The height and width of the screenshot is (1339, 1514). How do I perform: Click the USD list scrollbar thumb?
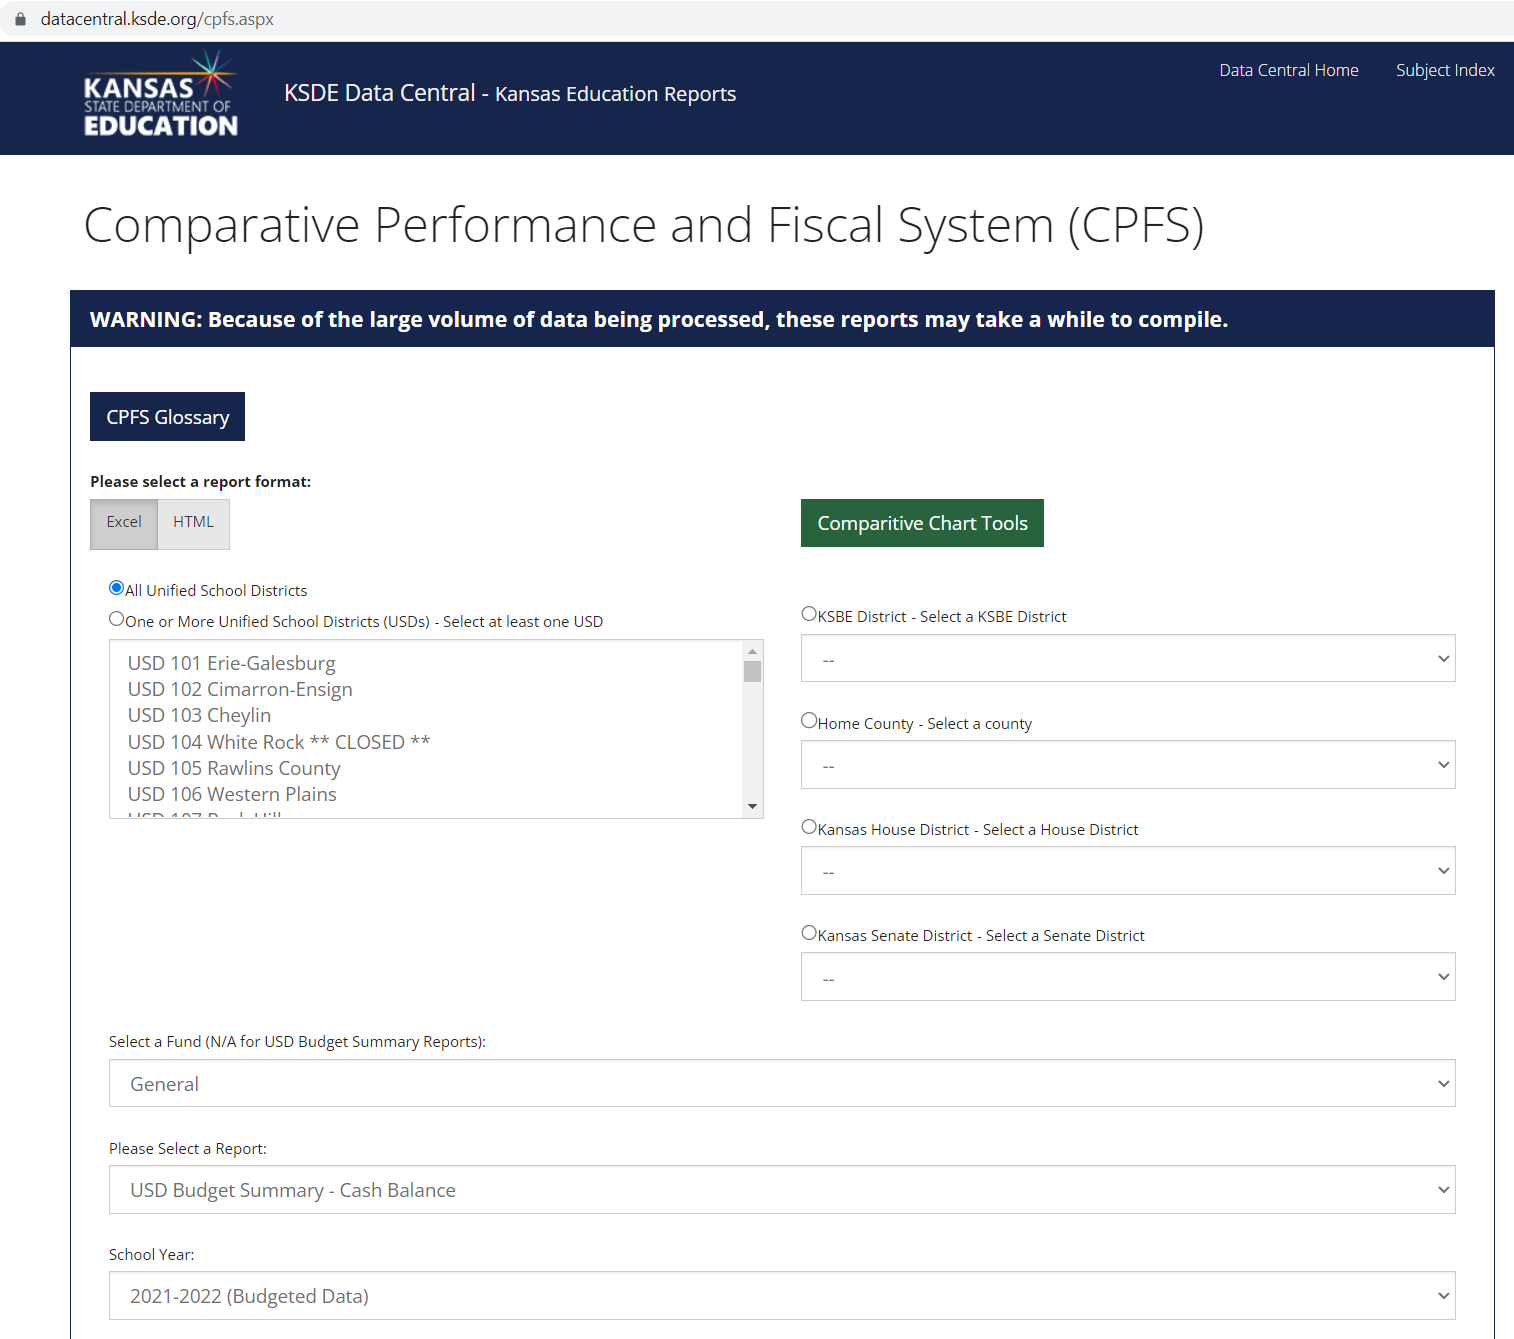(753, 671)
